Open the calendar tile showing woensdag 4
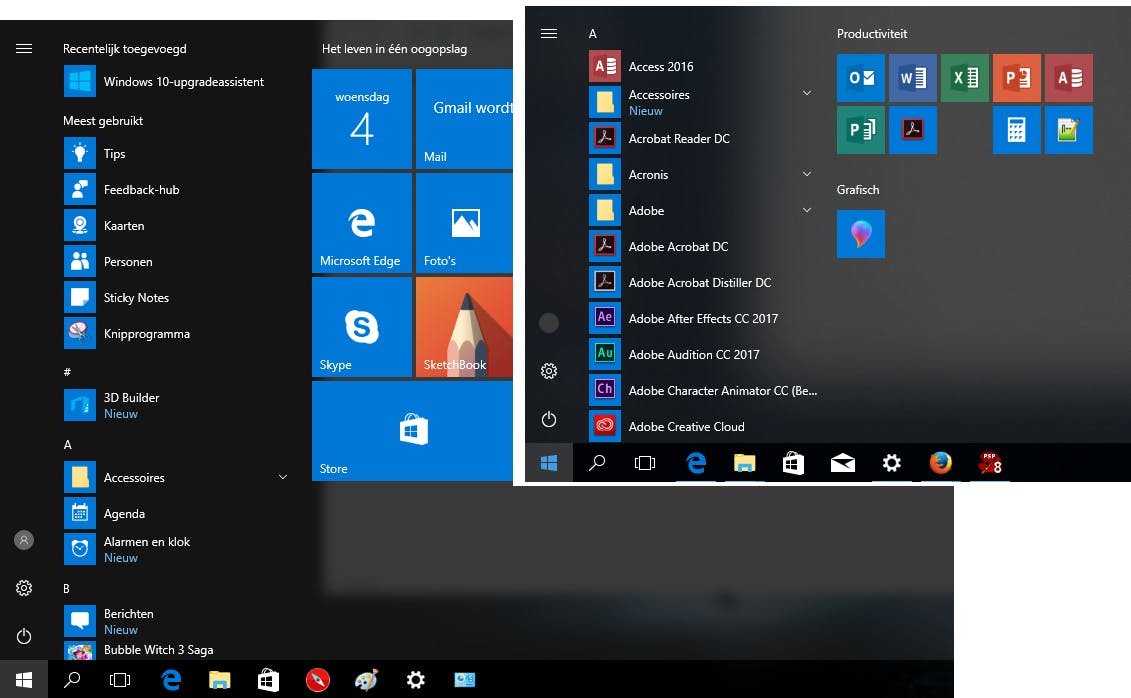The image size is (1131, 698). (362, 119)
